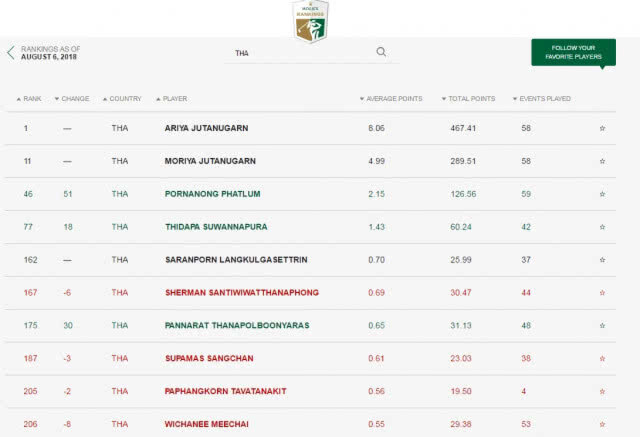Click rank number 205

pos(31,391)
